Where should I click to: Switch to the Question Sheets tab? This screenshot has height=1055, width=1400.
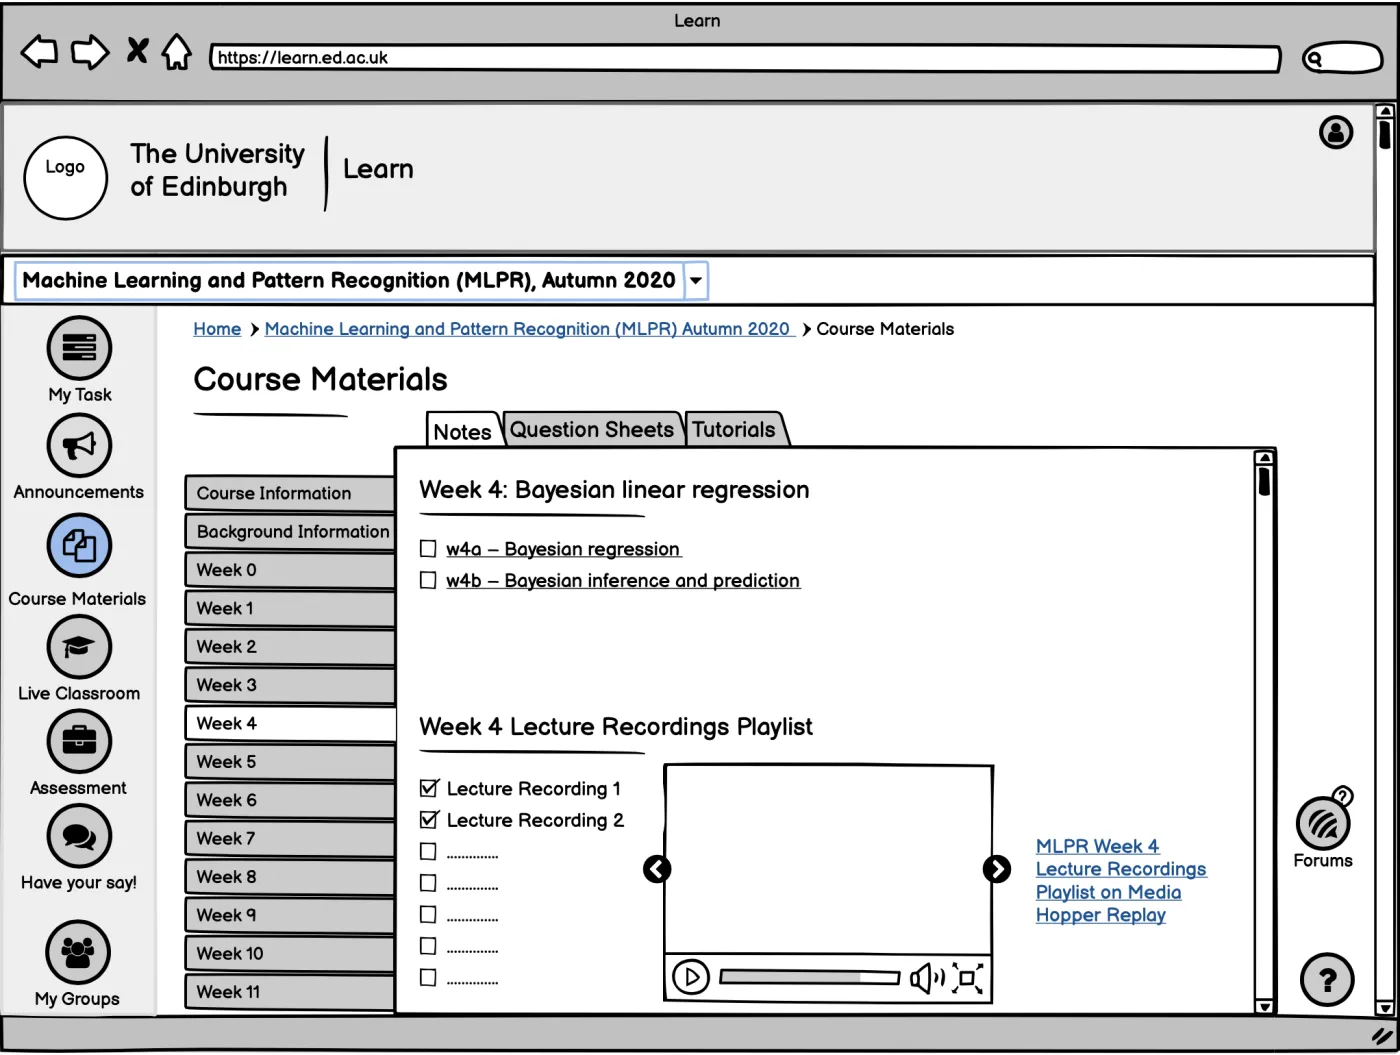pos(592,429)
